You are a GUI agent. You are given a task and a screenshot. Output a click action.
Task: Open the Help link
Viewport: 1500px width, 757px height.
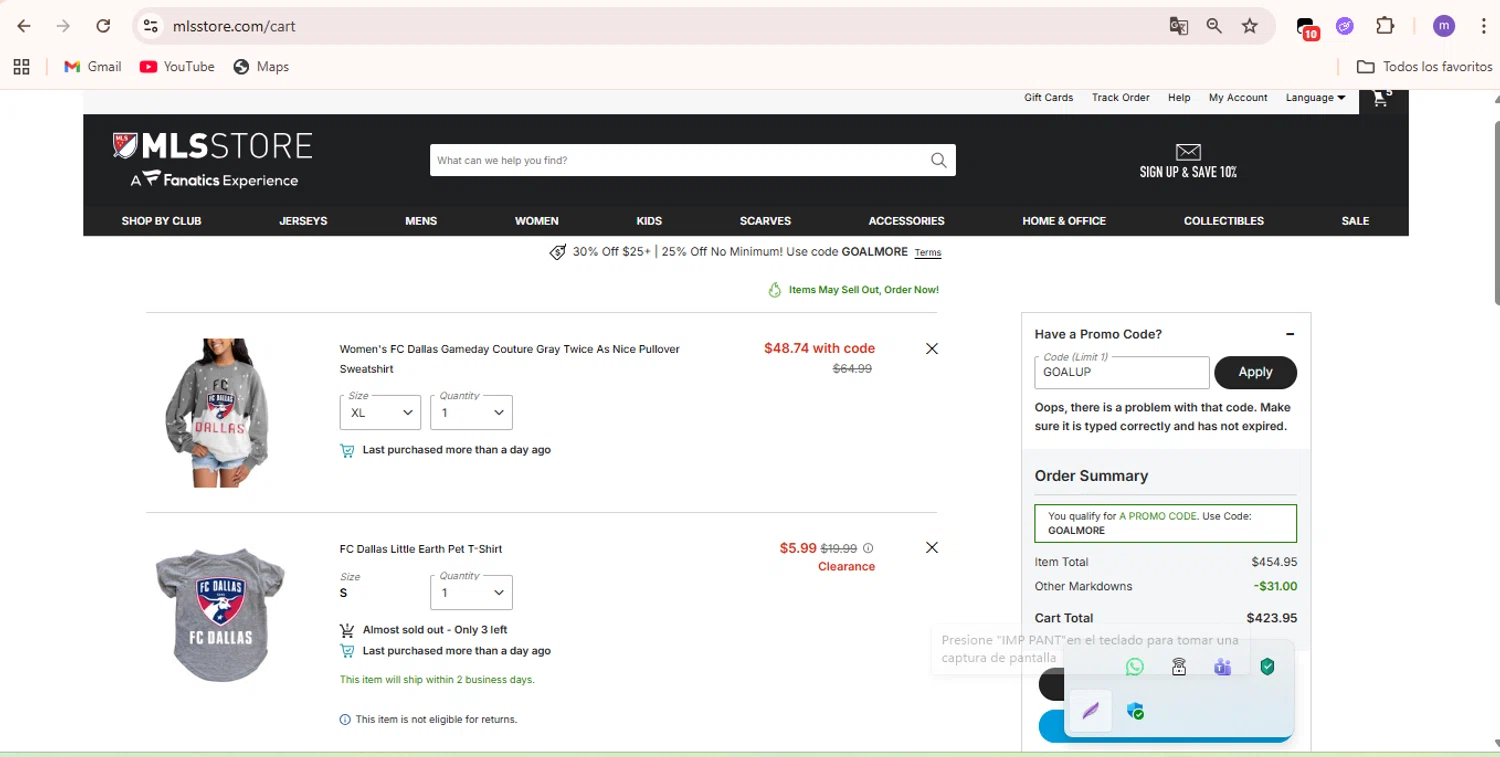pos(1179,98)
